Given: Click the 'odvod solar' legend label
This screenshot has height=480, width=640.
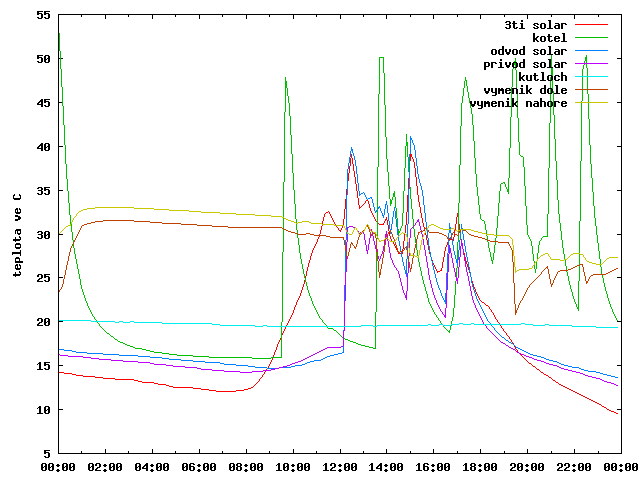Looking at the screenshot, I should coord(529,51).
